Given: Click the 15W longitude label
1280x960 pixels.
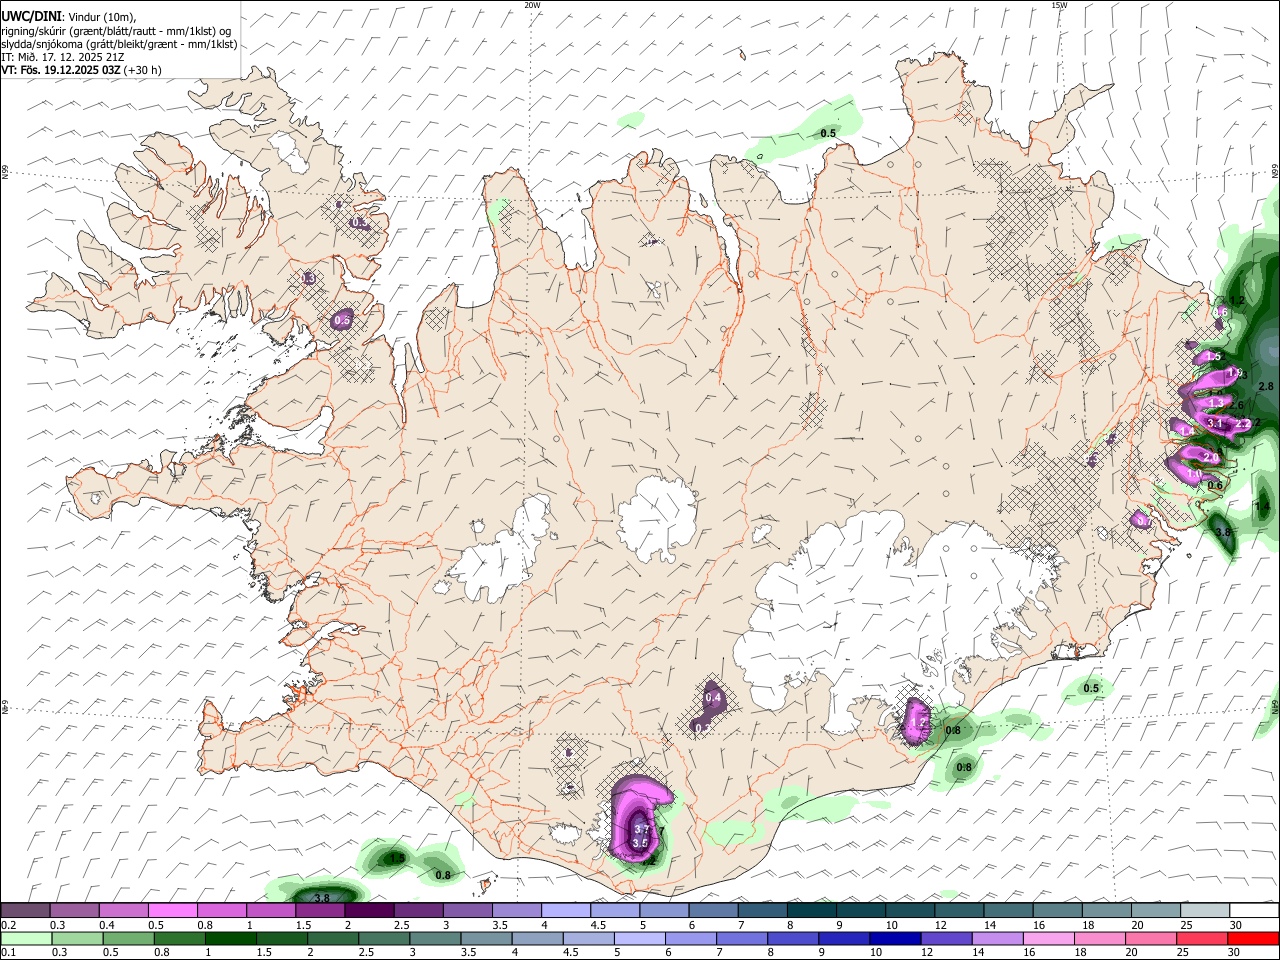Looking at the screenshot, I should coord(1059,5).
